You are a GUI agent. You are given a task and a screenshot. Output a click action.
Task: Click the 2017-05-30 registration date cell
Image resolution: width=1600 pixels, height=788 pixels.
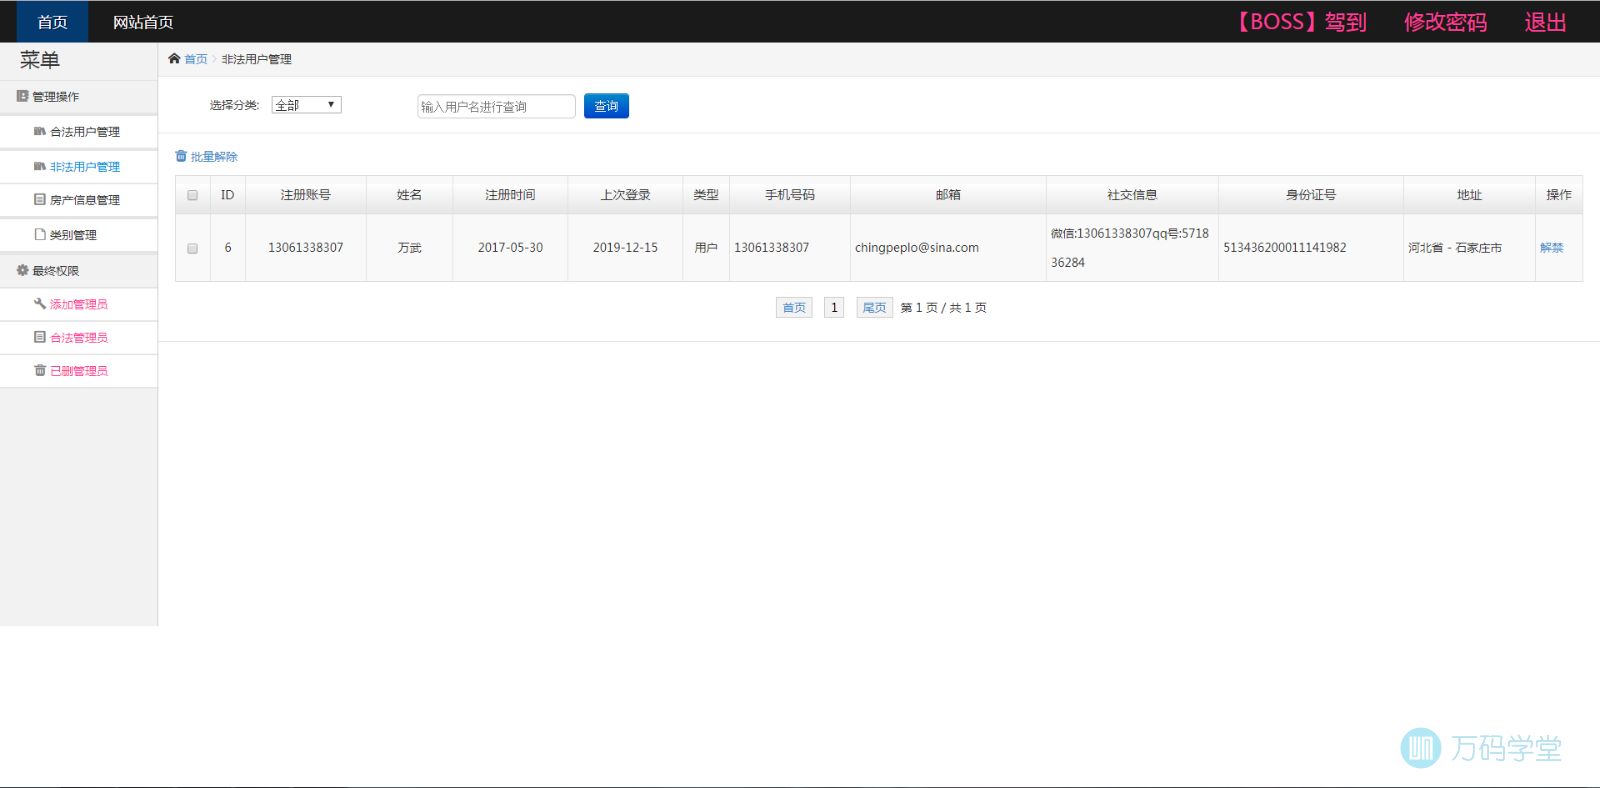tap(510, 248)
